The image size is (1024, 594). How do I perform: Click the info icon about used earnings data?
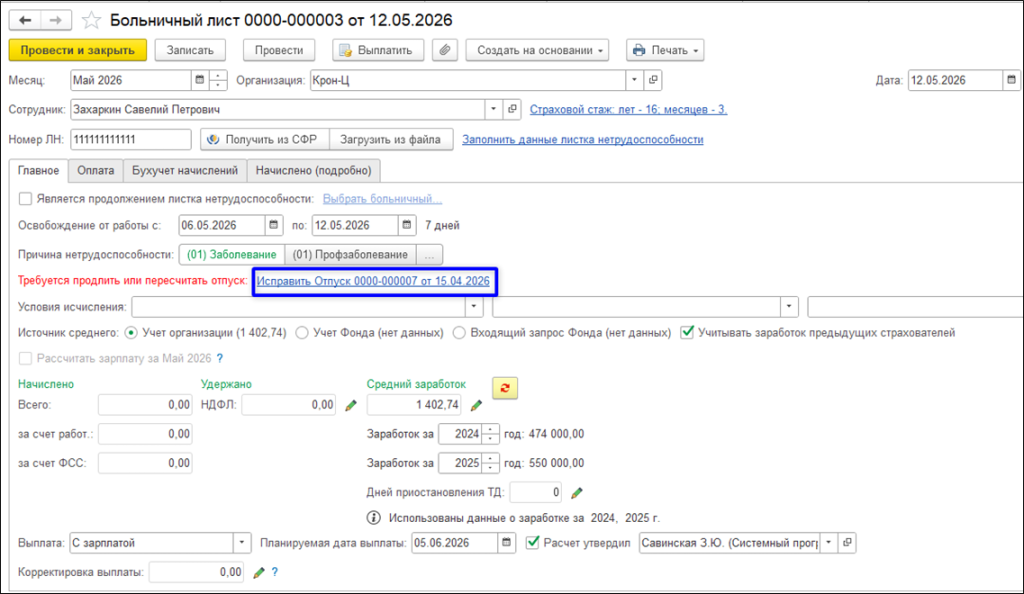pyautogui.click(x=374, y=518)
